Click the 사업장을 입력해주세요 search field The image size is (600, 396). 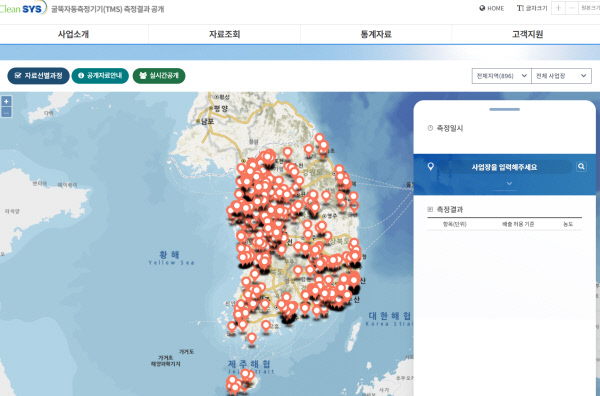[x=504, y=167]
